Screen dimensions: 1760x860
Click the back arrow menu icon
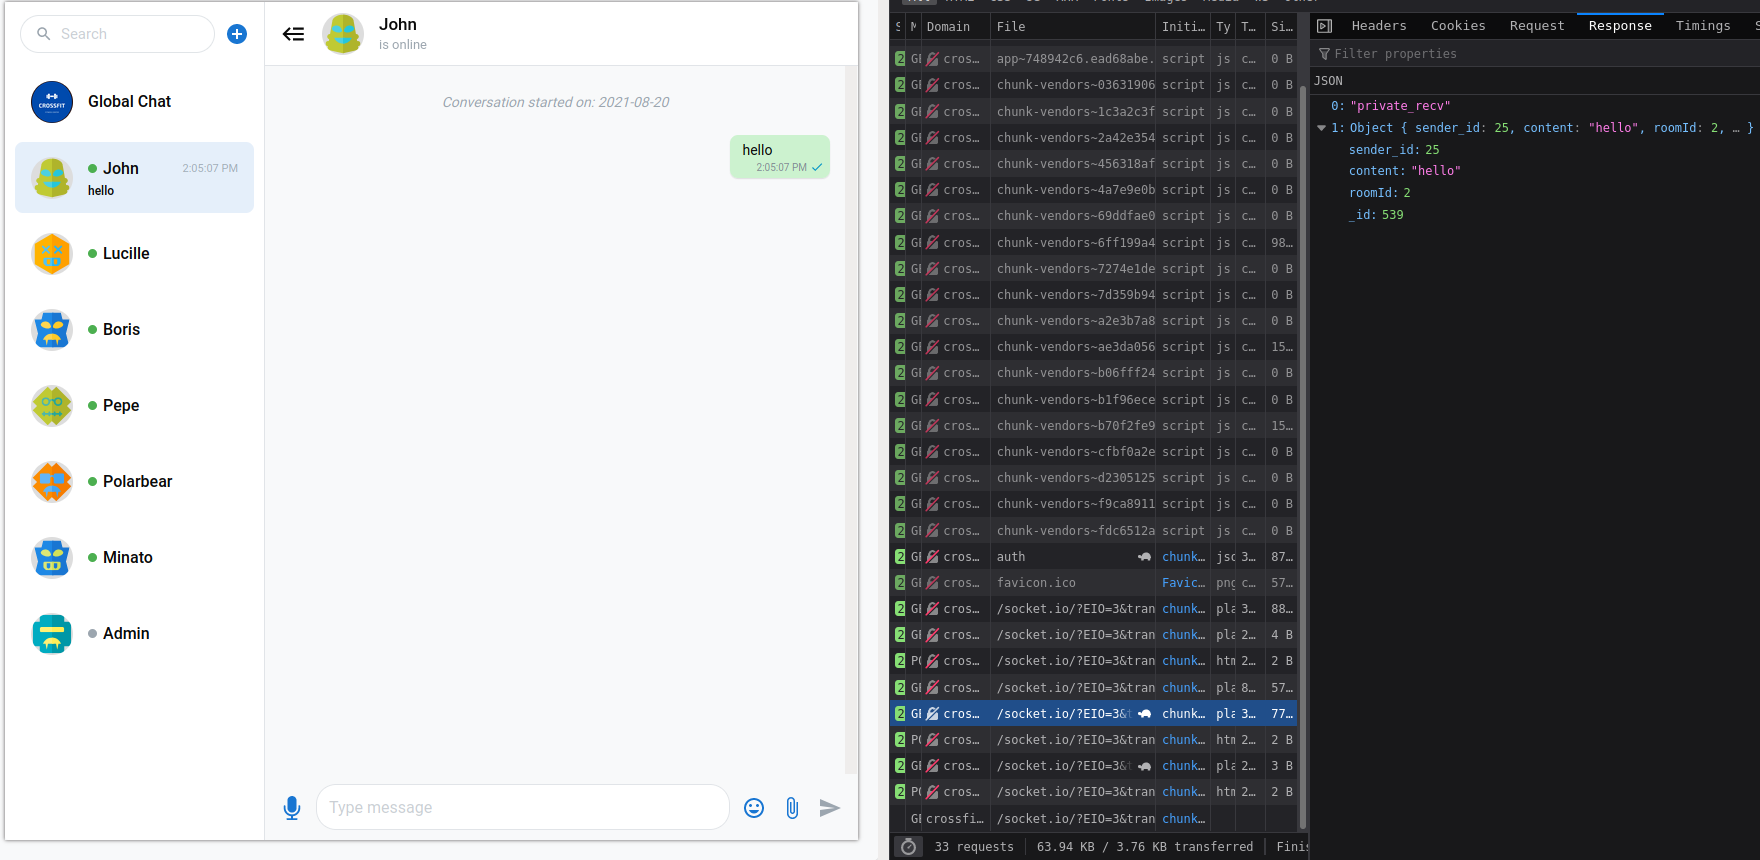pyautogui.click(x=293, y=34)
